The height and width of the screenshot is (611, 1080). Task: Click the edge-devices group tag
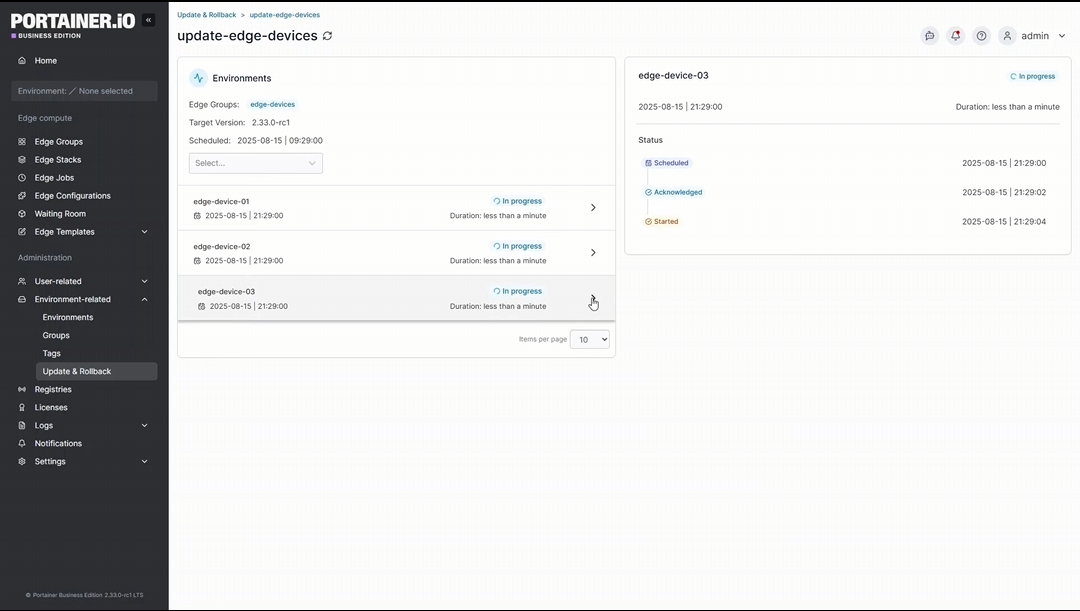point(273,105)
